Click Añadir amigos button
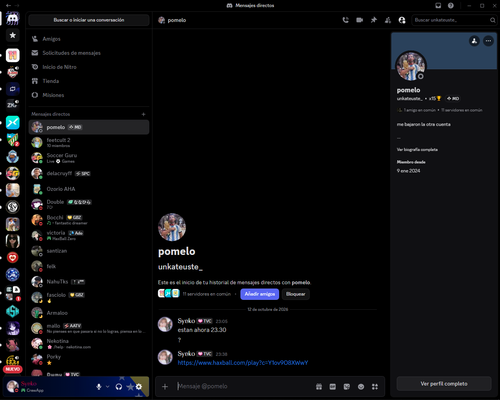This screenshot has width=500, height=400. tap(260, 294)
